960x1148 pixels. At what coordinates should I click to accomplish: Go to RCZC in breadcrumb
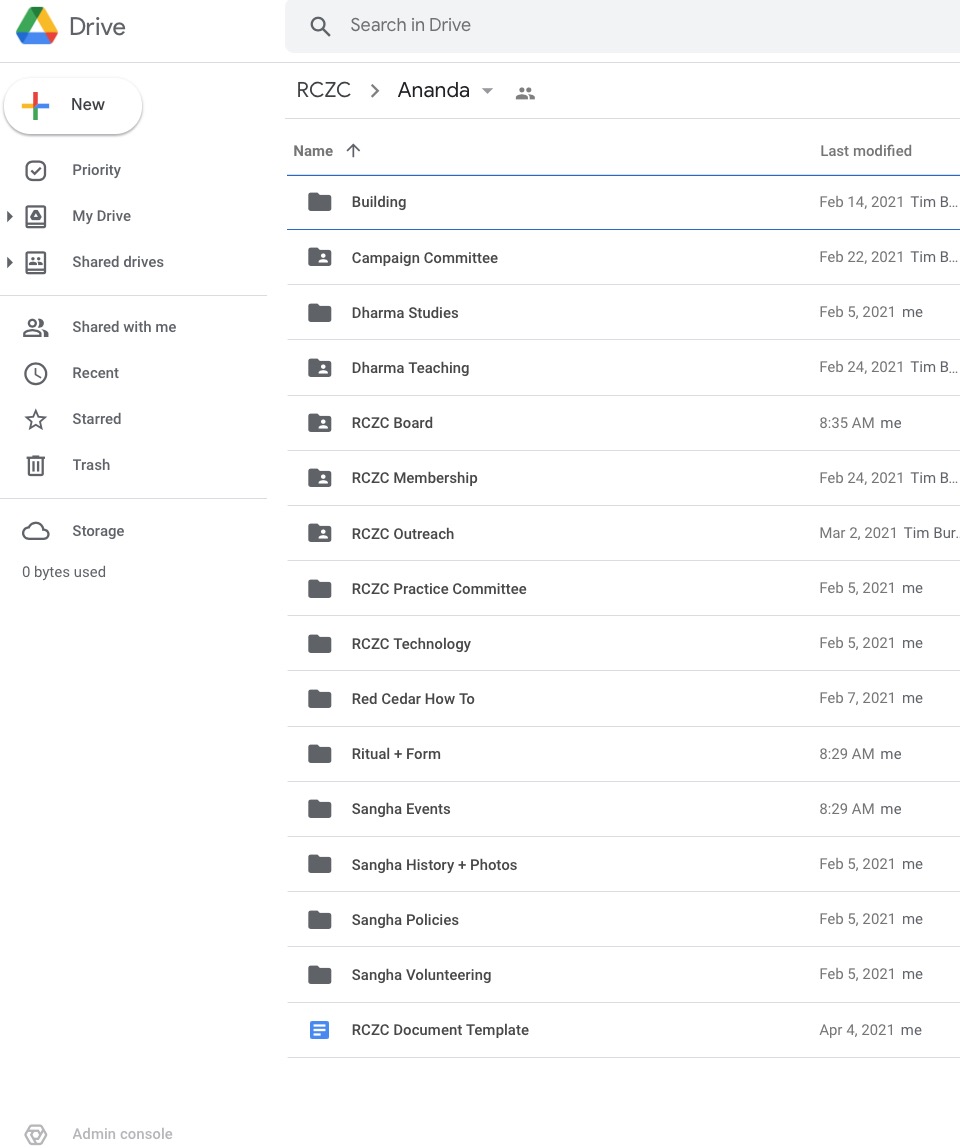pos(324,90)
